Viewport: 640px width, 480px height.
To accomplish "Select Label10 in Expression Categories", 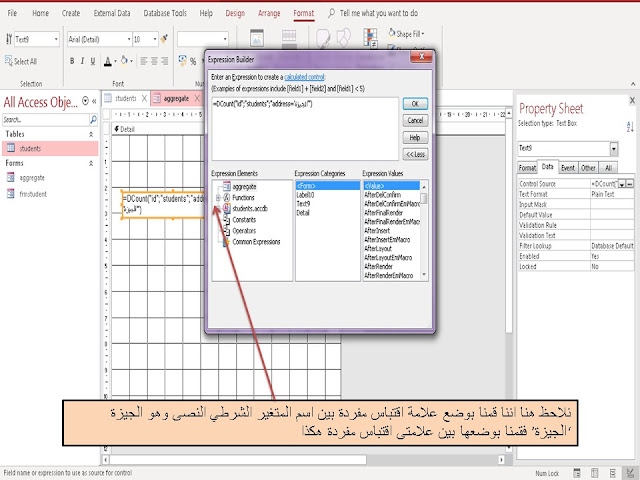I will pyautogui.click(x=305, y=195).
